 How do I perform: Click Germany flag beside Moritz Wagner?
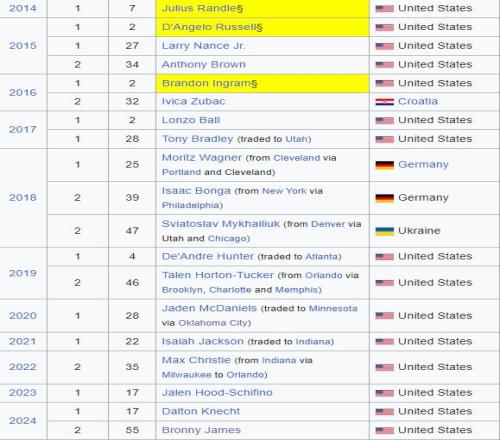click(x=385, y=165)
